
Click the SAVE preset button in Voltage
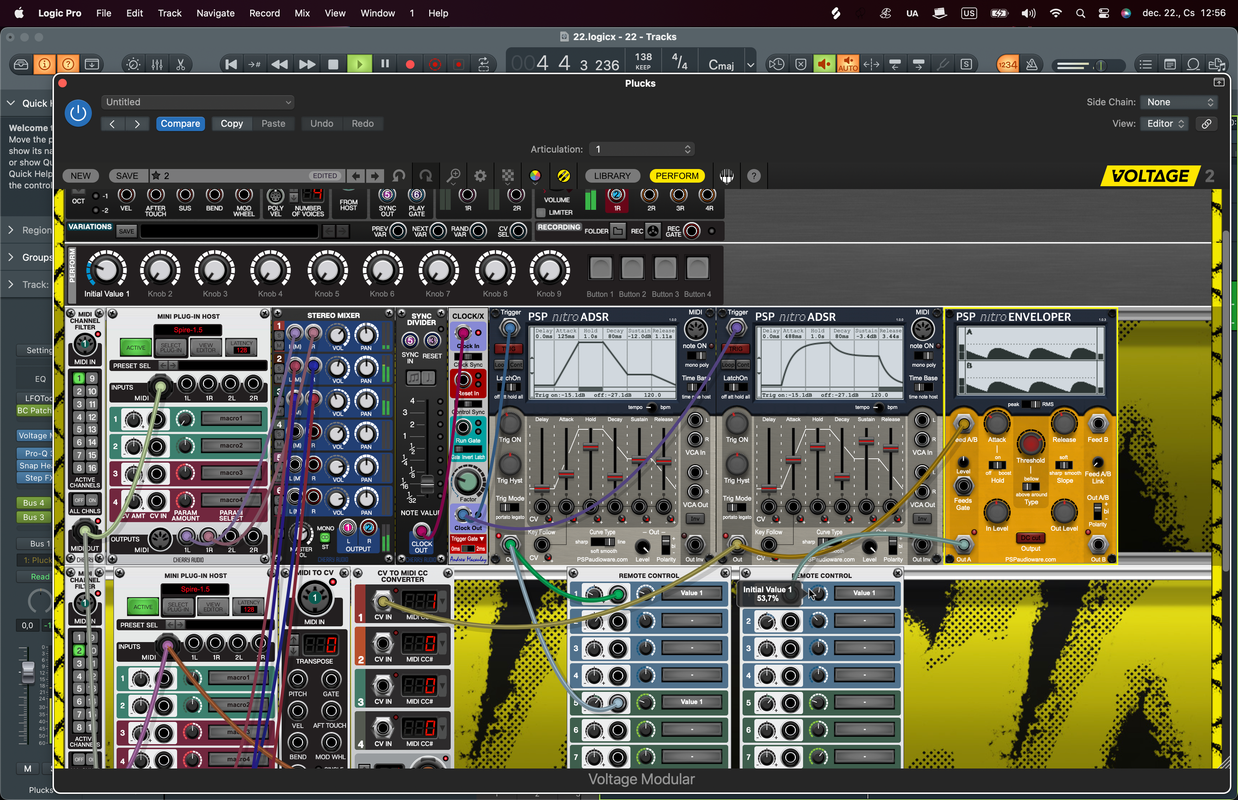[x=127, y=176]
